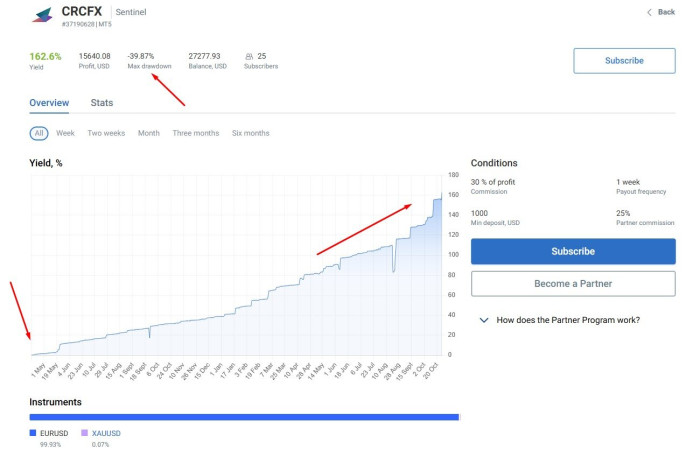The height and width of the screenshot is (450, 700).
Task: Go Back using the Back link
Action: tap(666, 12)
